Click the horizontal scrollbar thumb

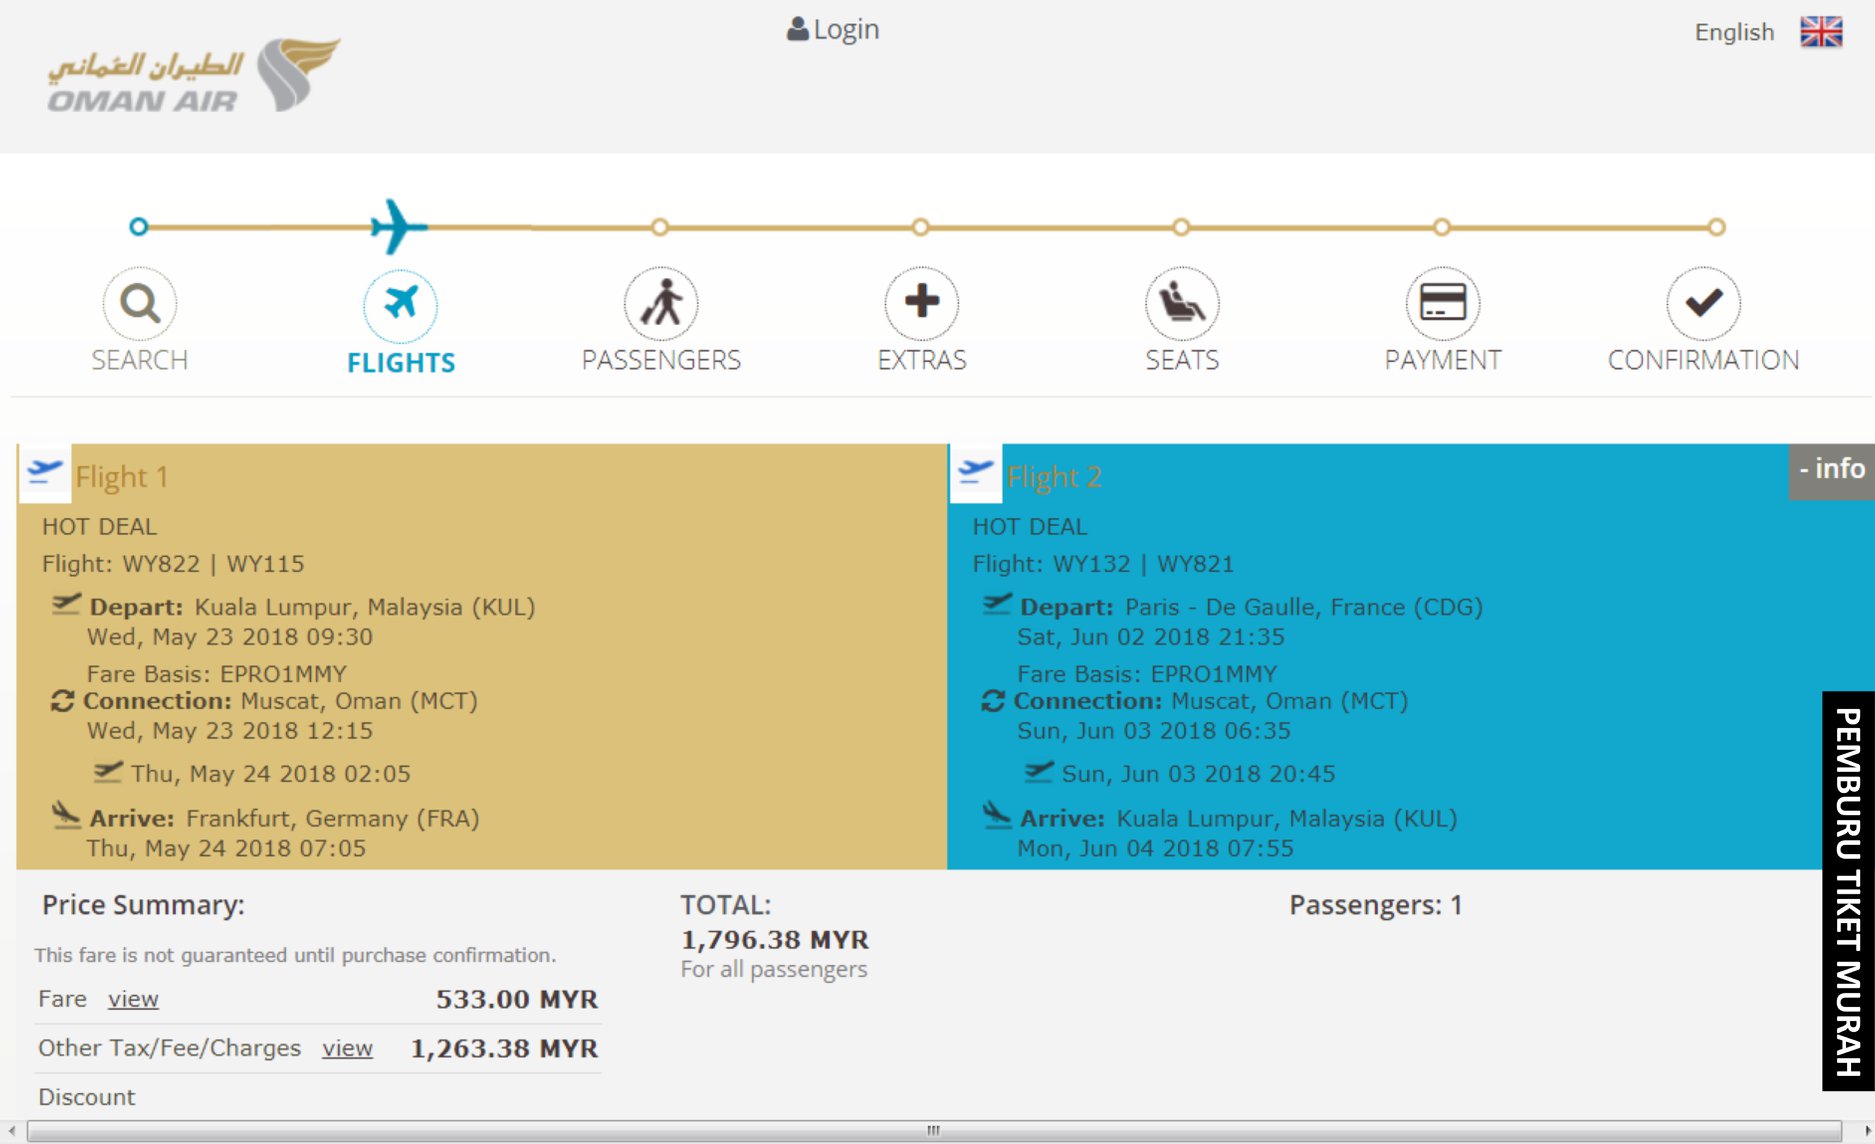pos(934,1131)
